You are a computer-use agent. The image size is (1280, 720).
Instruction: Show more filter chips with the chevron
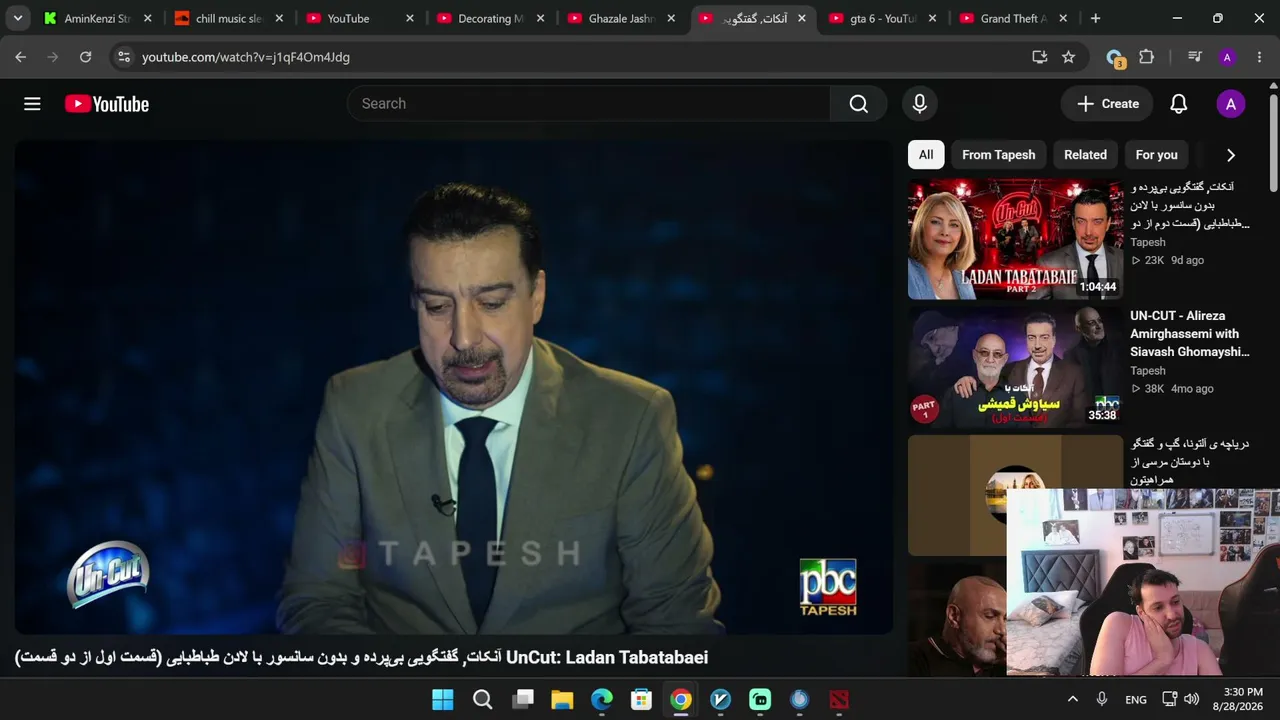point(1231,155)
